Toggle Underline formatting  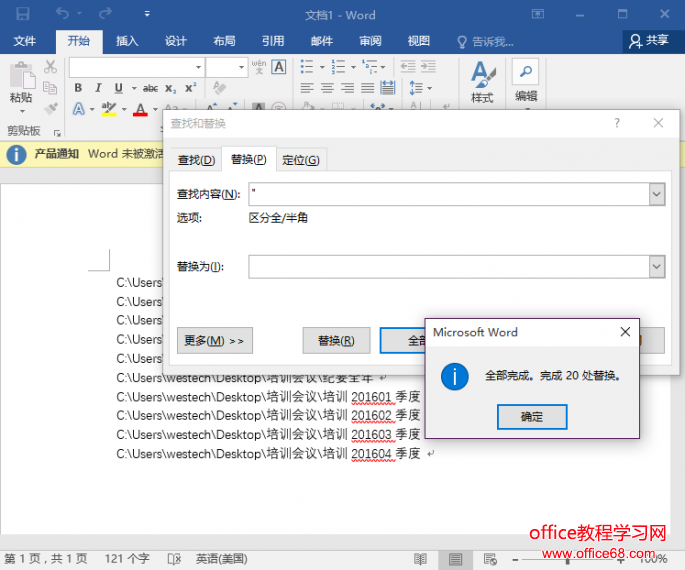[118, 88]
